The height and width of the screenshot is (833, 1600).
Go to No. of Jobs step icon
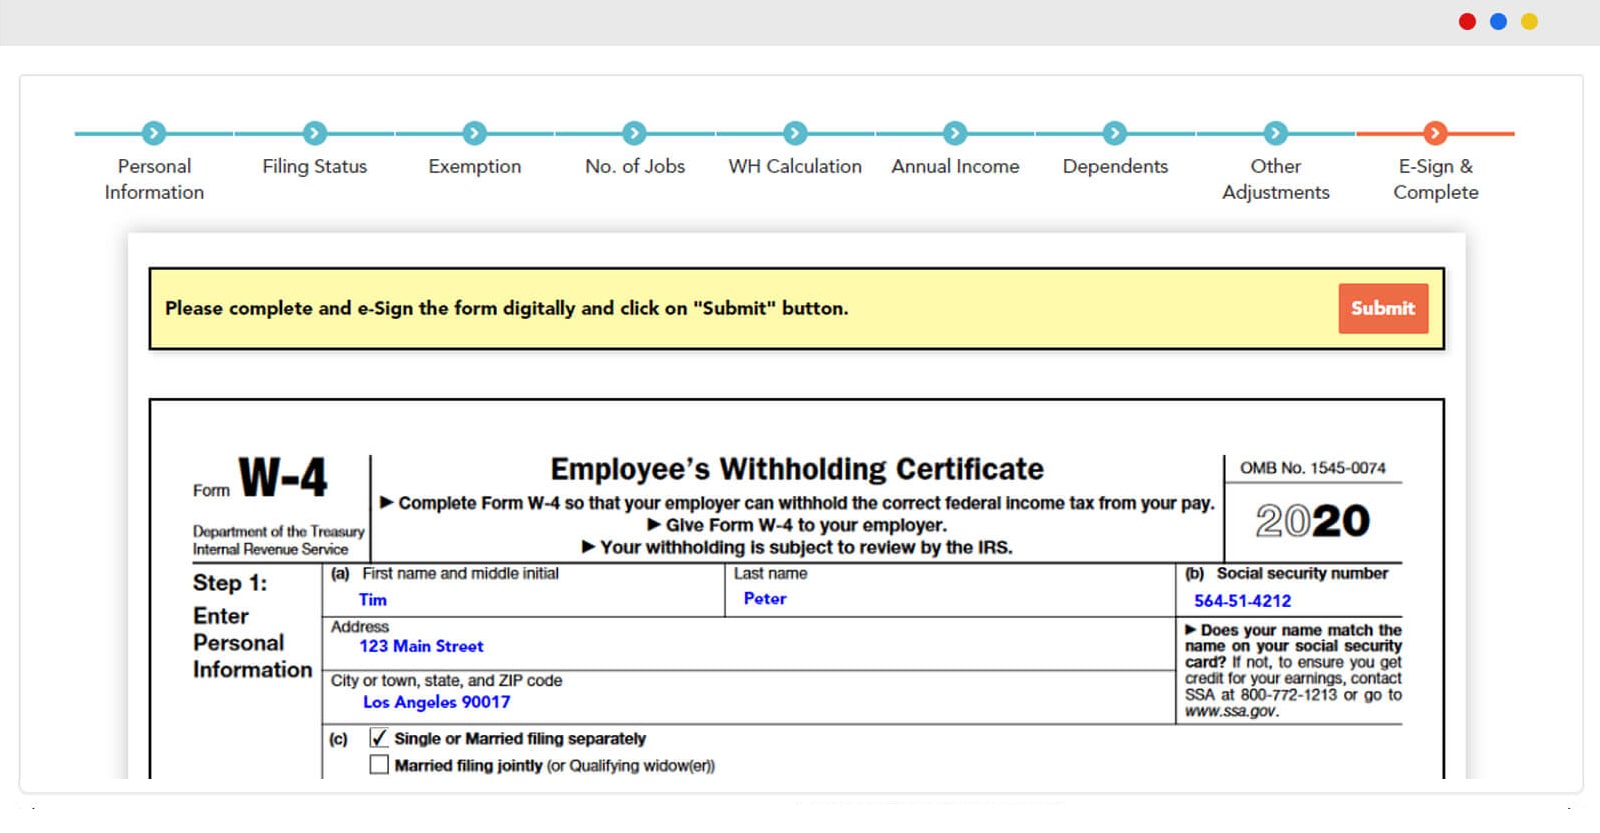tap(635, 133)
